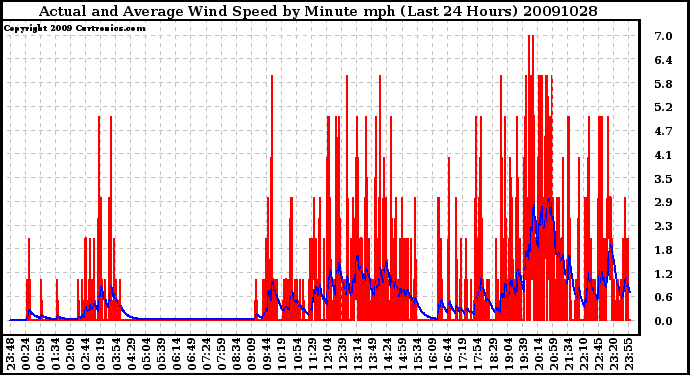Select the 11:29 x-axis label
The image size is (690, 375).
coord(311,354)
